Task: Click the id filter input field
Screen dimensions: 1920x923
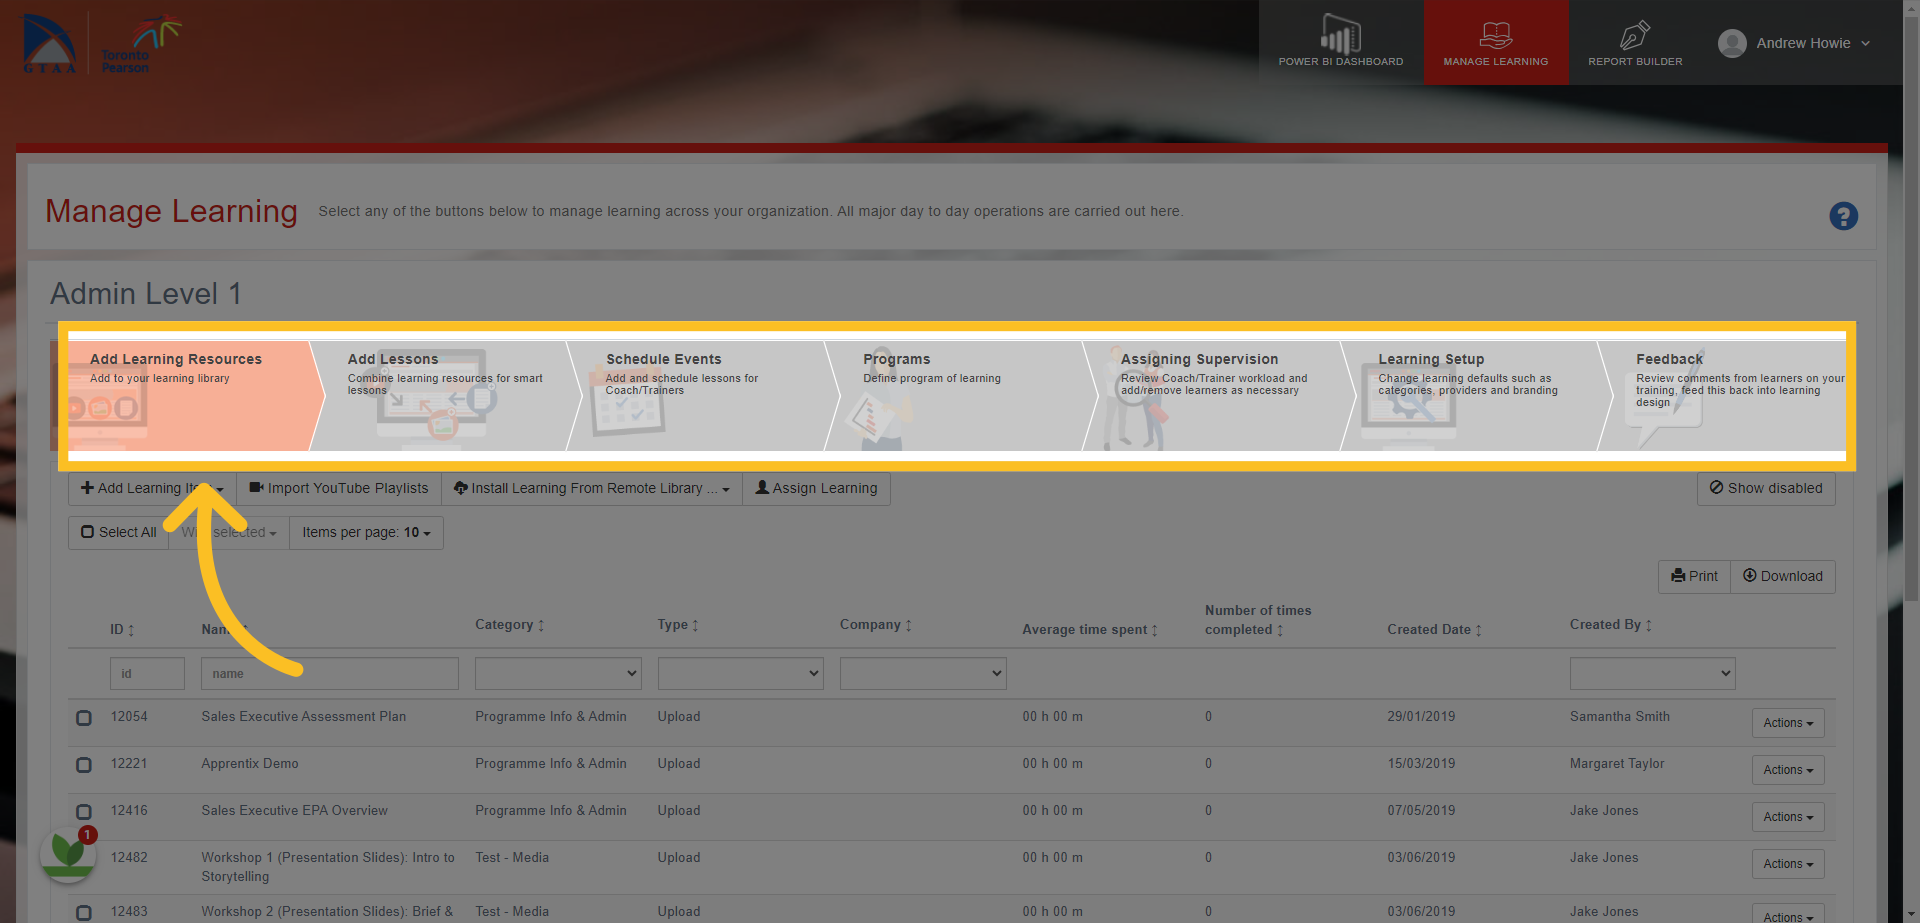Action: (147, 673)
